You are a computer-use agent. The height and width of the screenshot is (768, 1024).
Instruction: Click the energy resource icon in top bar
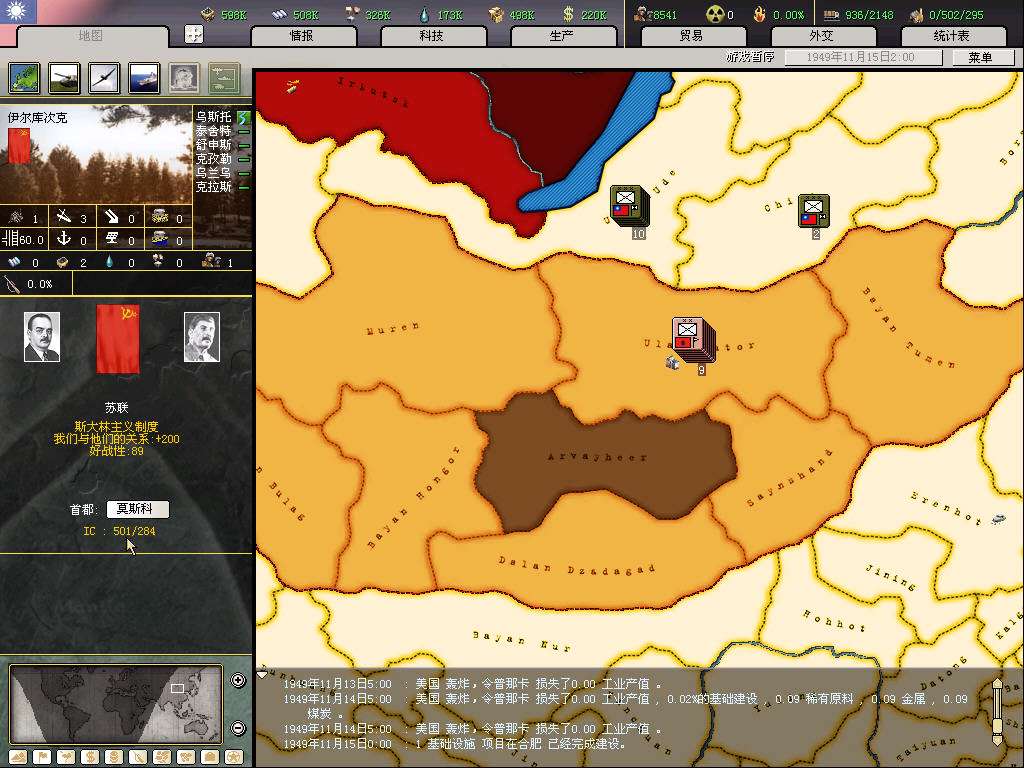tap(208, 14)
